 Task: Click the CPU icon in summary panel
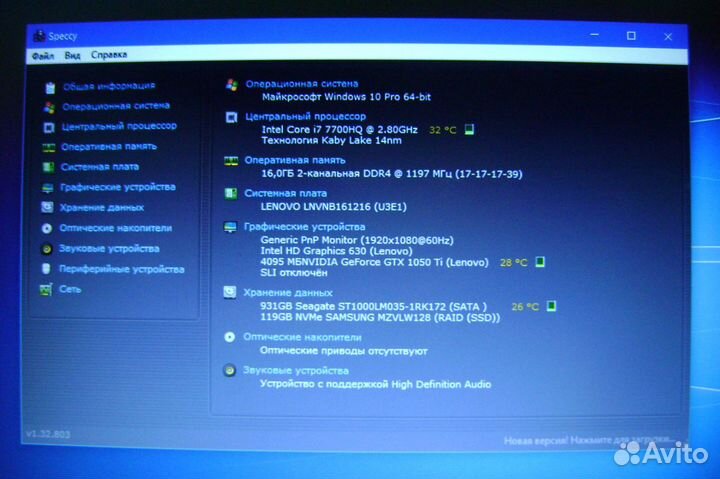pyautogui.click(x=231, y=117)
